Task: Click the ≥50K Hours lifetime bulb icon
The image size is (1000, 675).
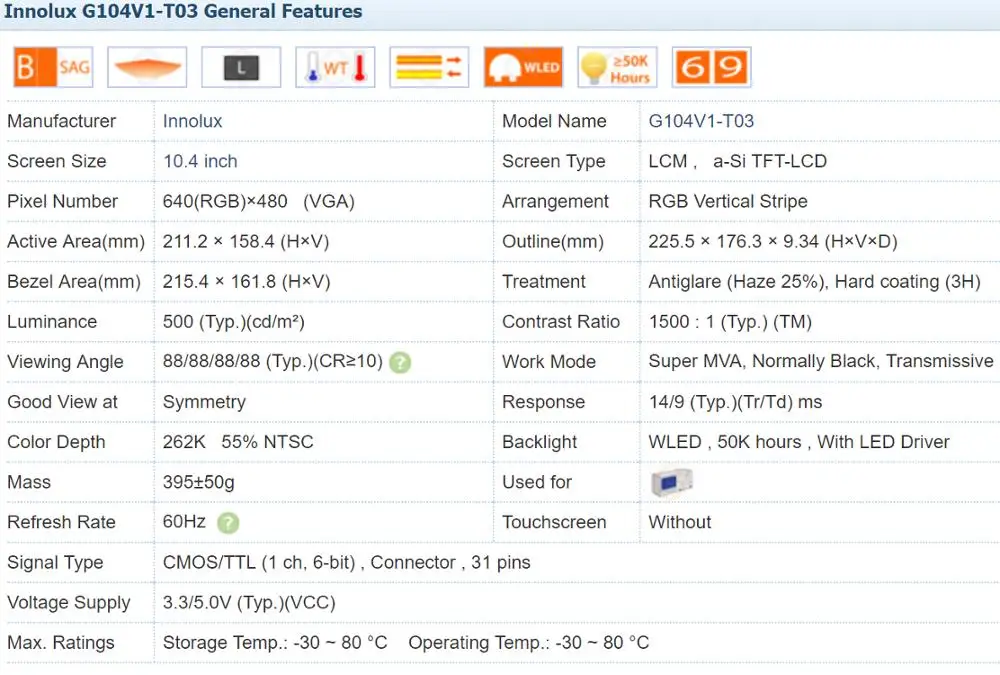Action: pyautogui.click(x=617, y=67)
